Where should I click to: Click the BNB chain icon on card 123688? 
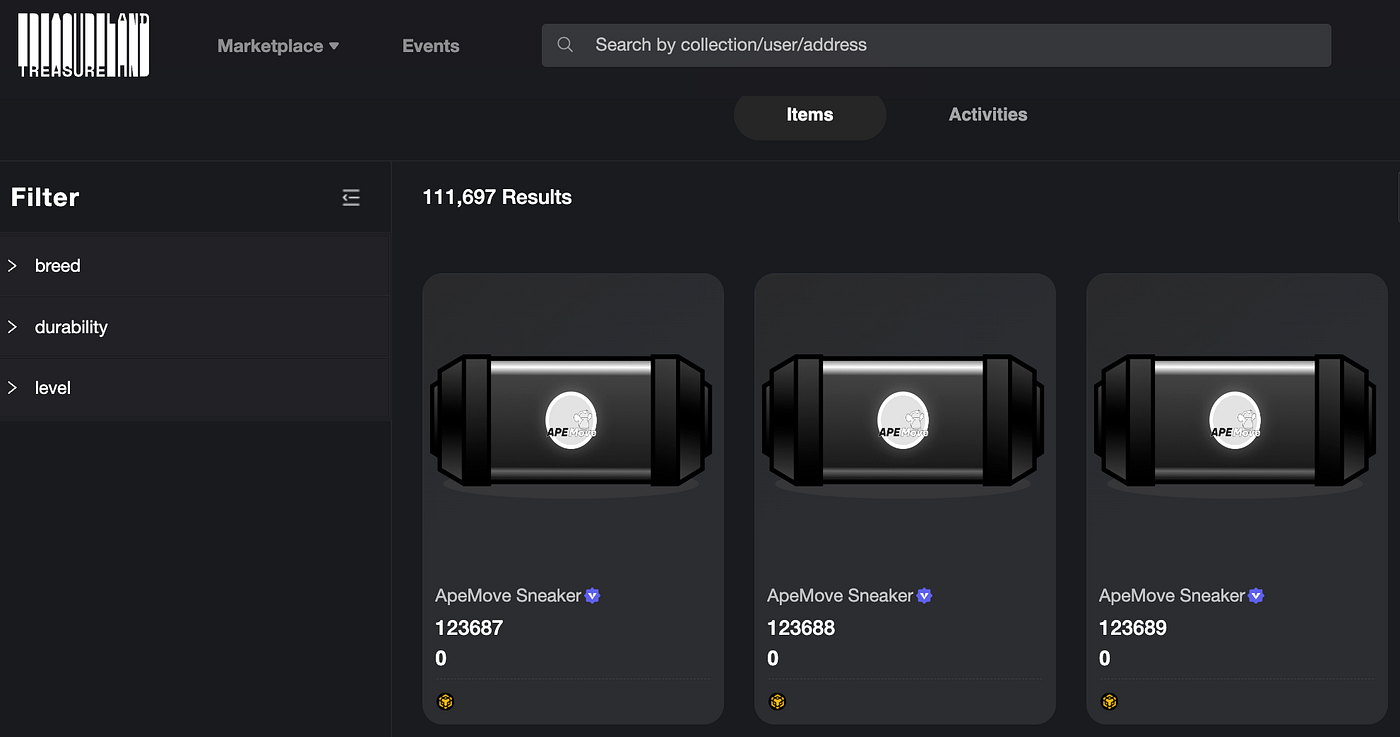pos(778,702)
